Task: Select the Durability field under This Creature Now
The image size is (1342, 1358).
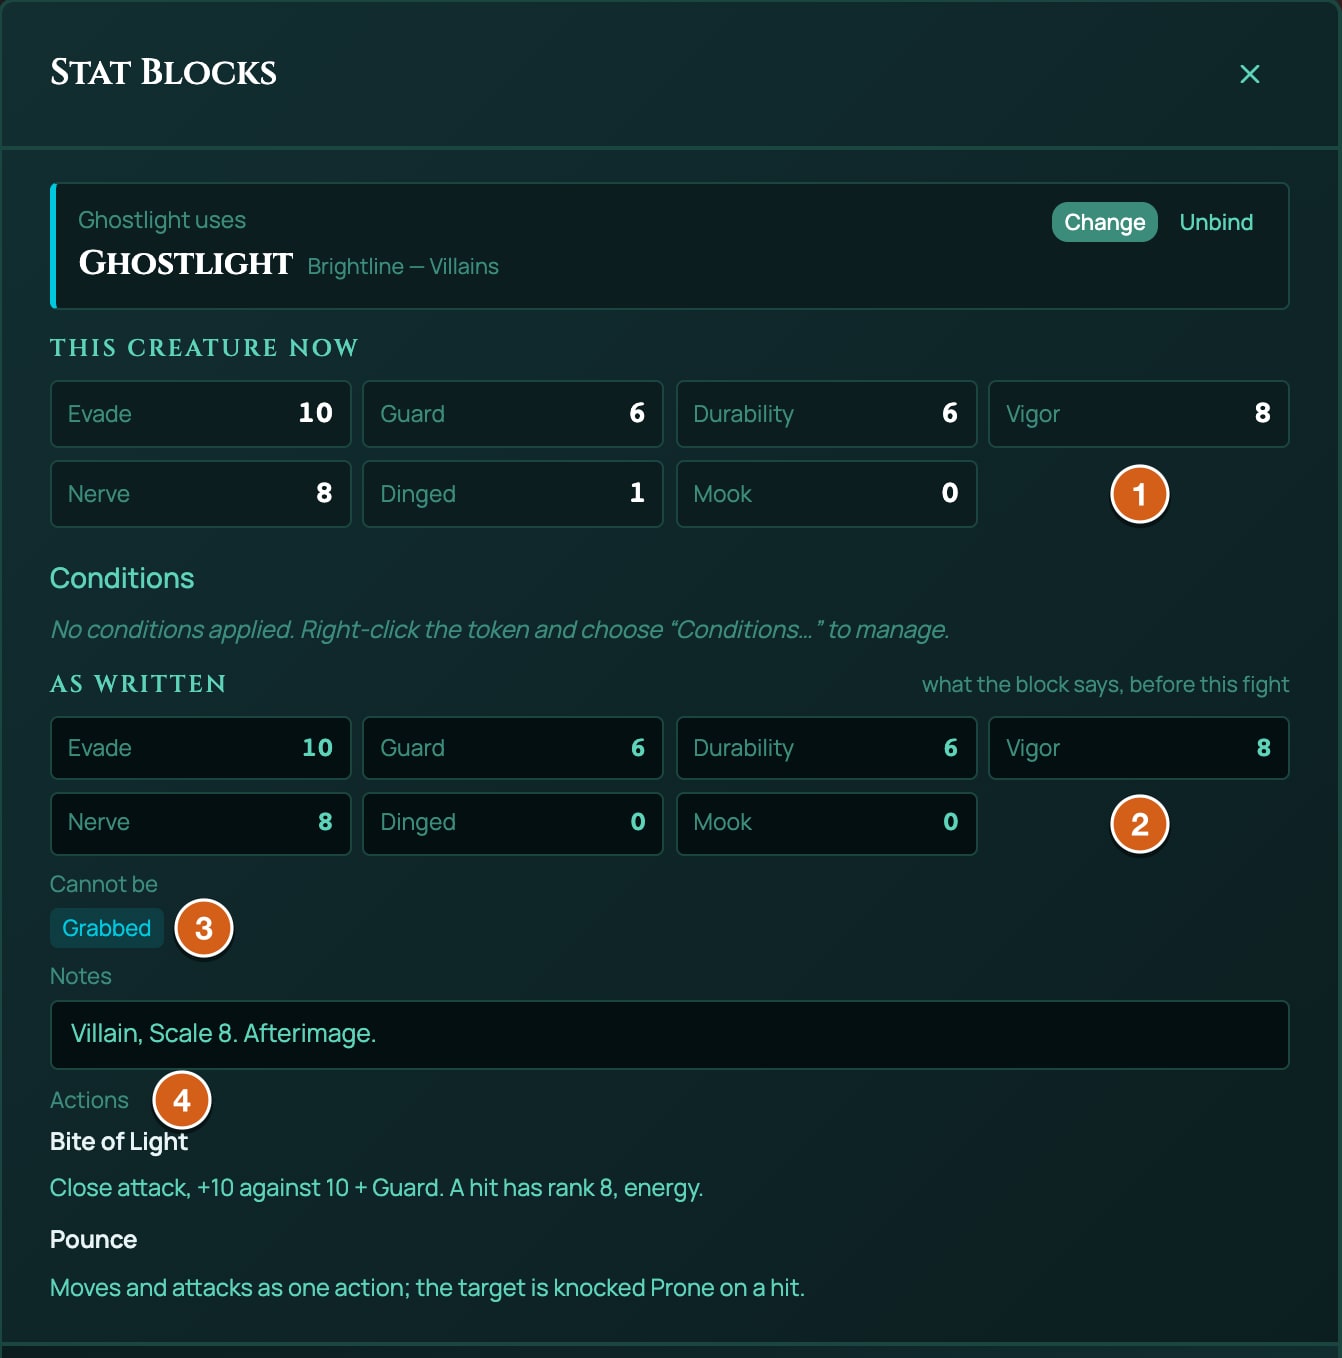Action: (827, 414)
